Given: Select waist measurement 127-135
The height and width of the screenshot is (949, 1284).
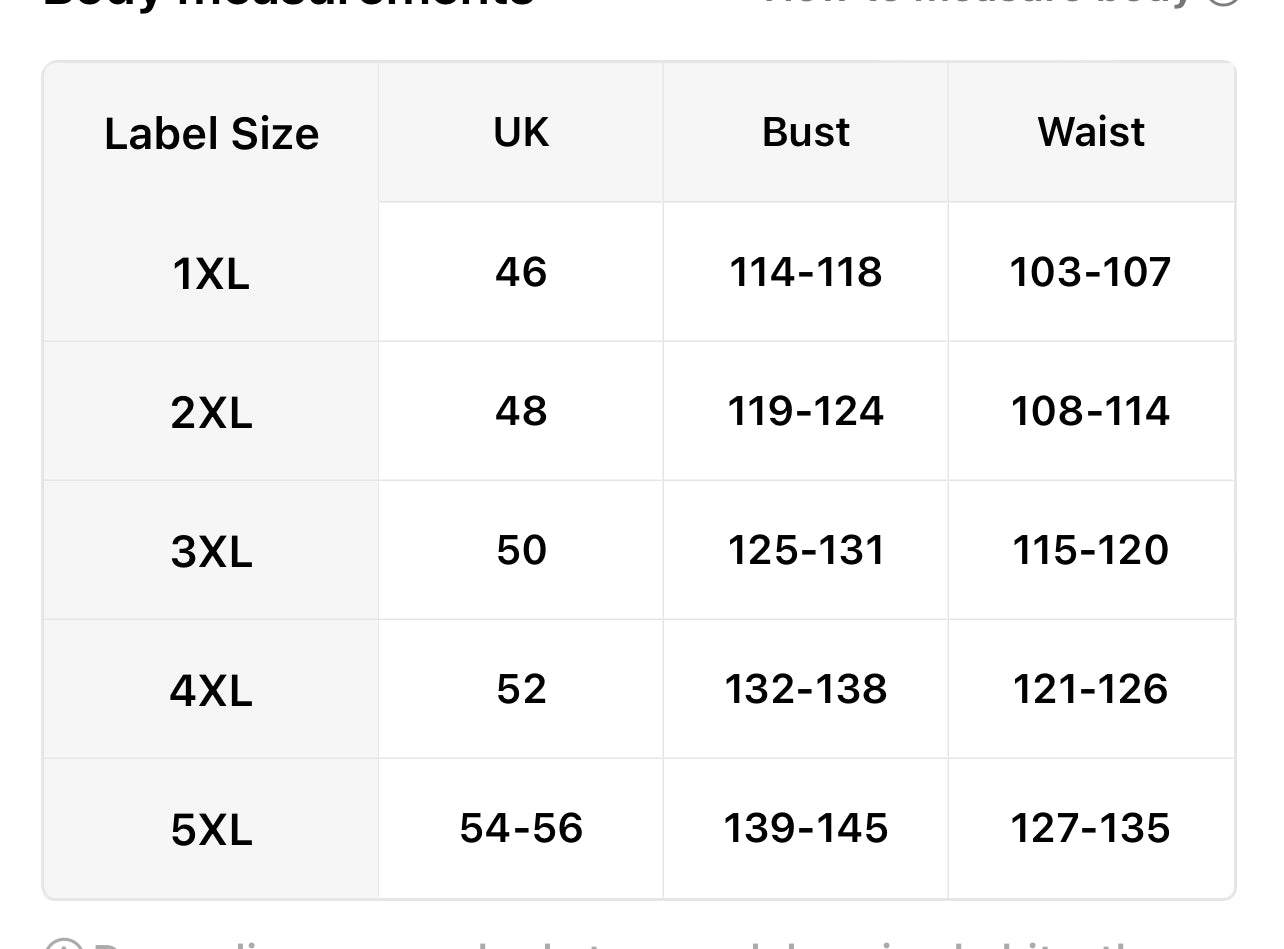Looking at the screenshot, I should (1091, 828).
